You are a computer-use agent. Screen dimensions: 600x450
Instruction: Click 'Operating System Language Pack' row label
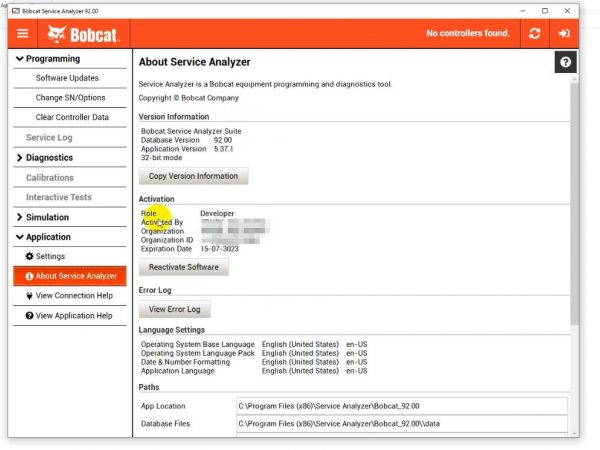pyautogui.click(x=197, y=353)
